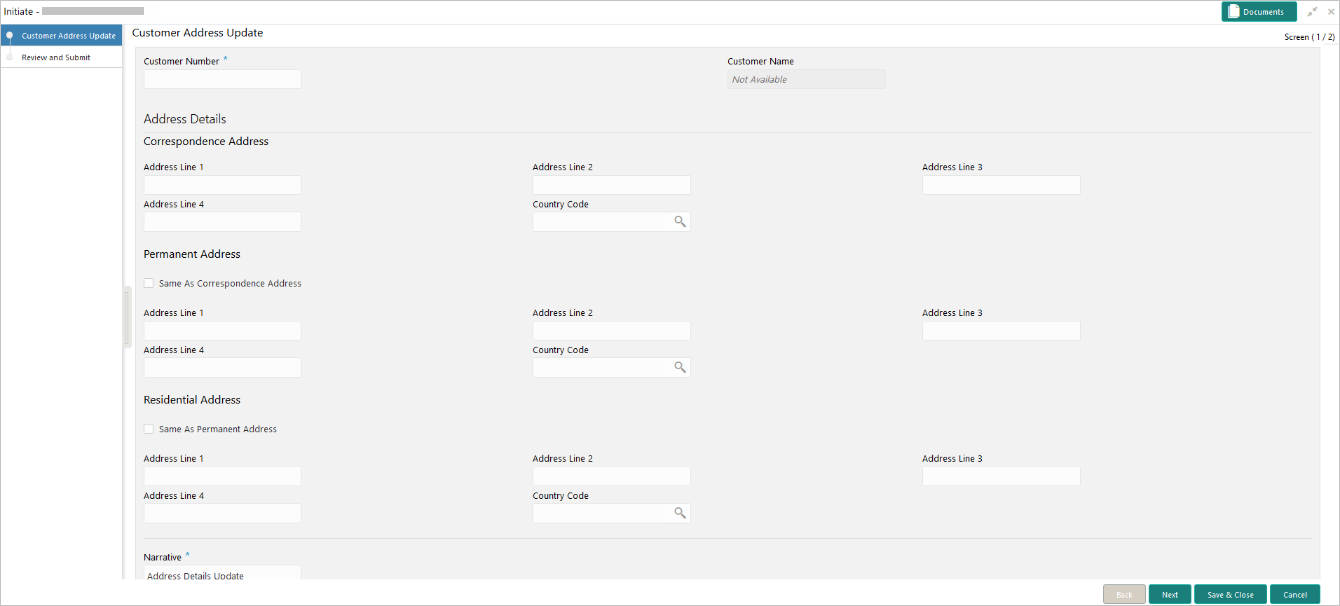1340x606 pixels.
Task: Select Customer Address Update step
Action: click(x=68, y=36)
